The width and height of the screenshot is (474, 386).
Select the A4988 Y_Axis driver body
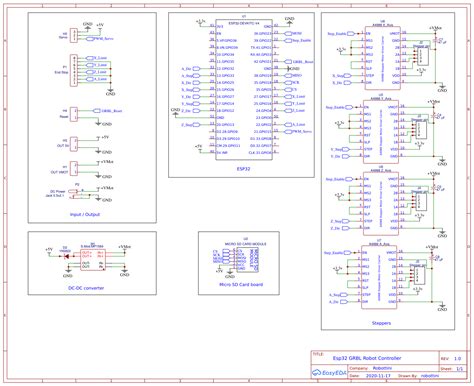click(381, 132)
